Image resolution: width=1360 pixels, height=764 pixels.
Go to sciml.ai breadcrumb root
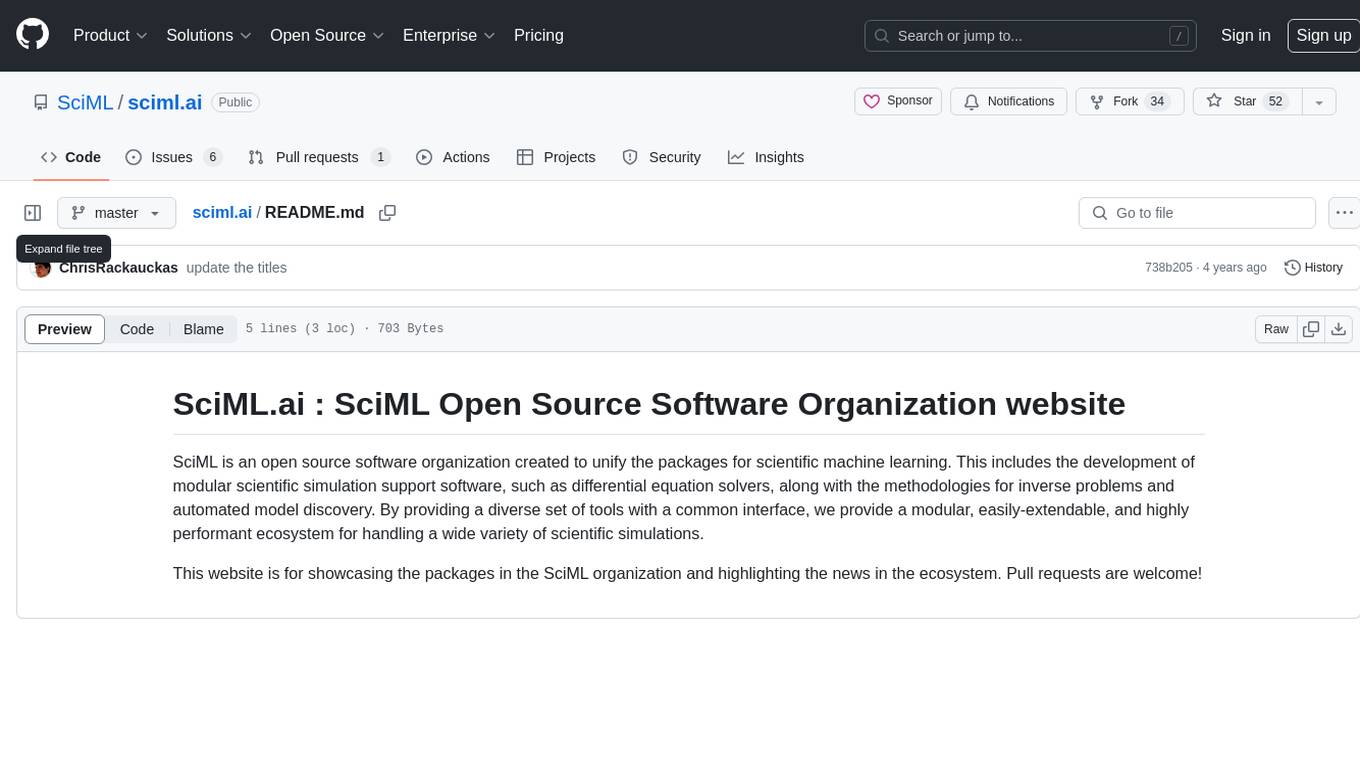click(x=222, y=213)
